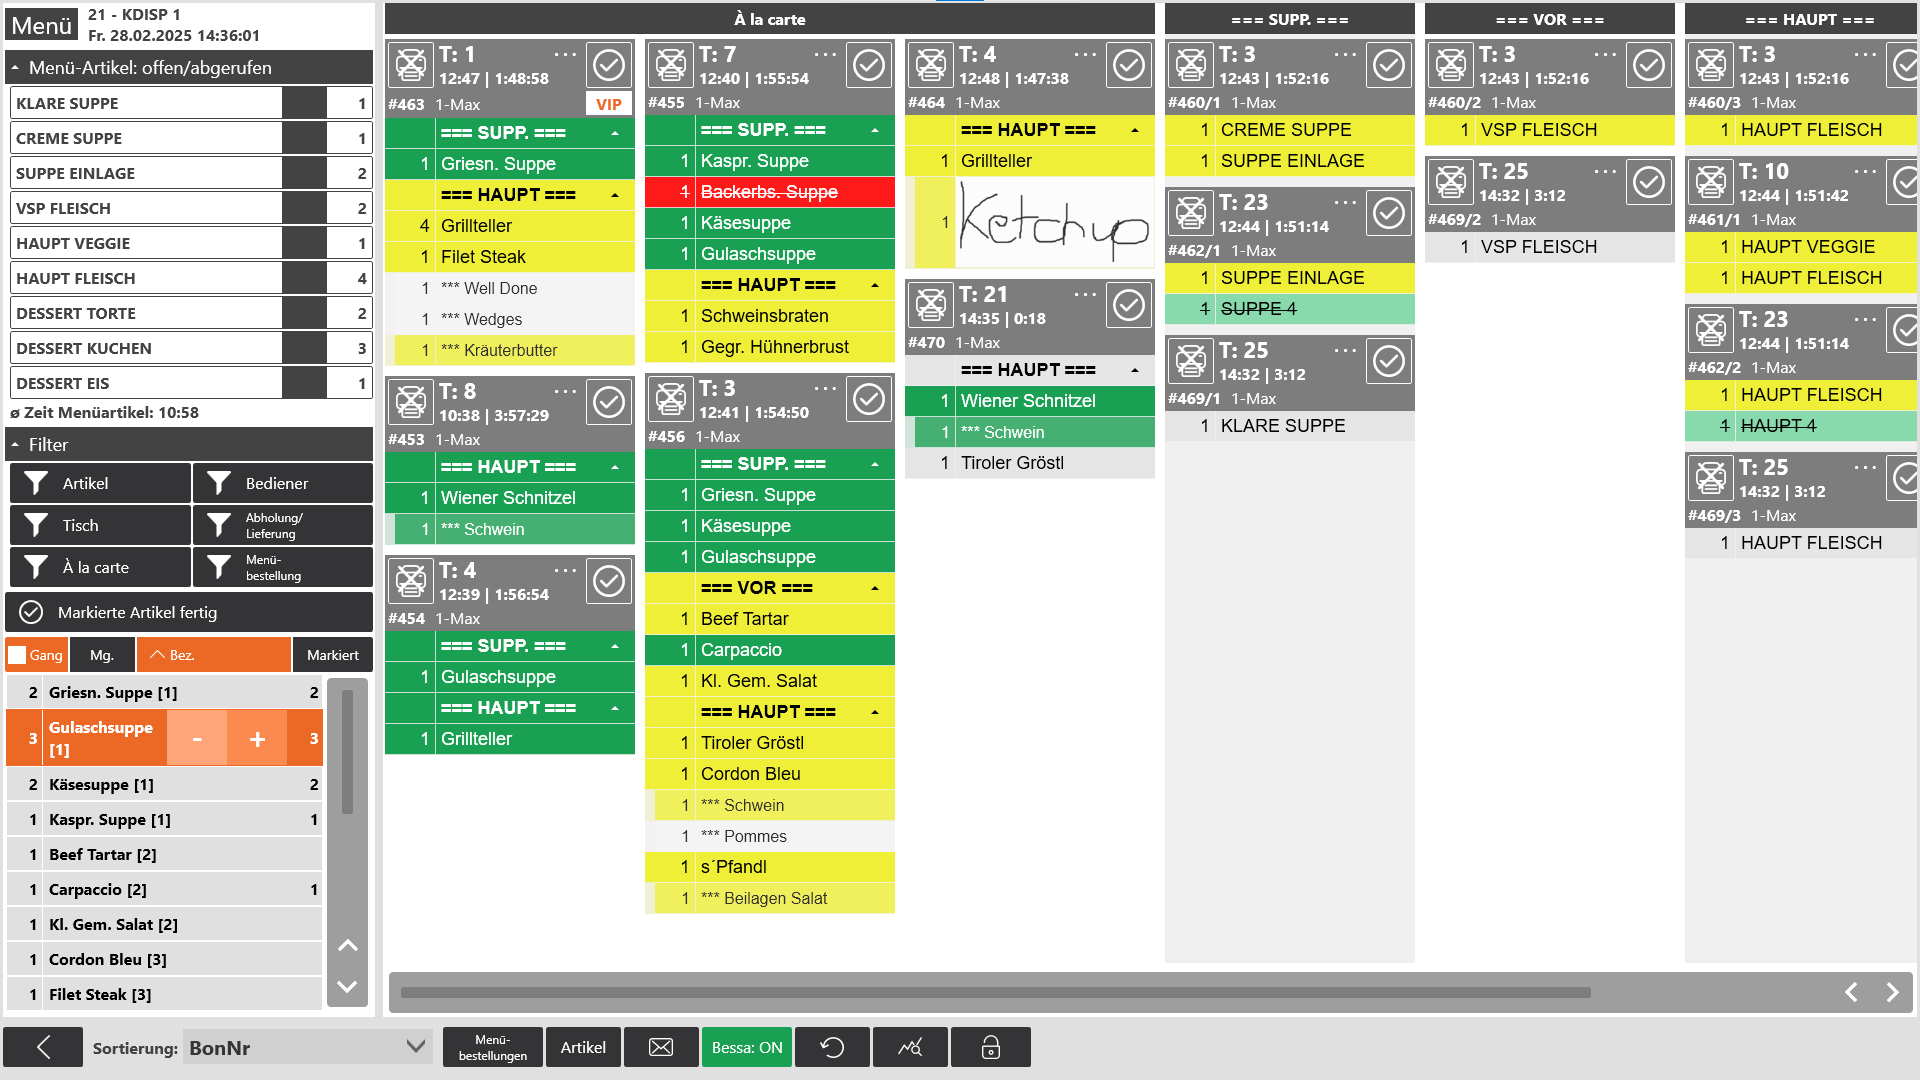Toggle the Gang filter checkbox
The height and width of the screenshot is (1080, 1920).
(18, 655)
